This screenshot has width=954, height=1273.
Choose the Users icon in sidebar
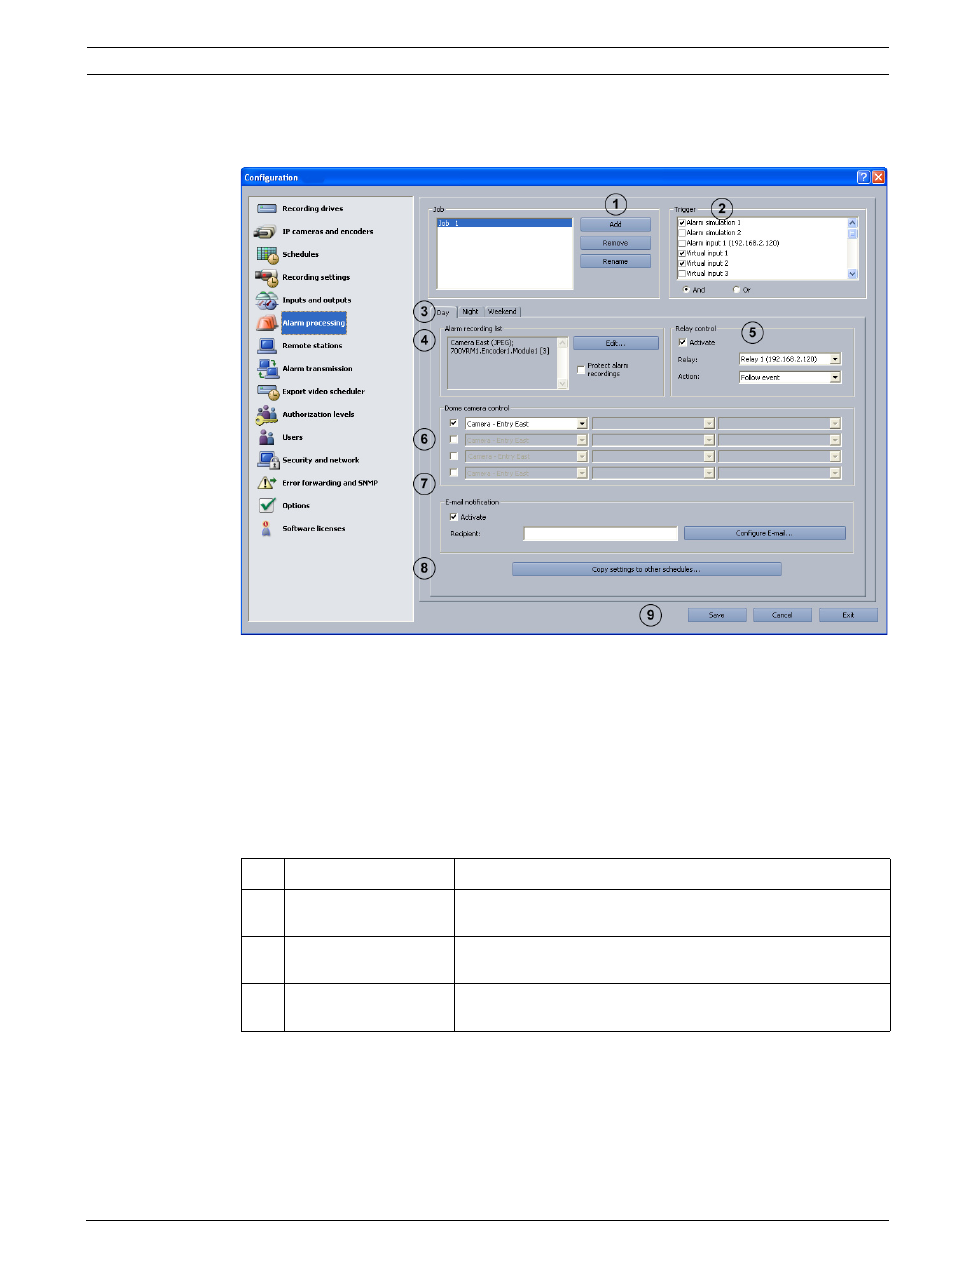(266, 437)
